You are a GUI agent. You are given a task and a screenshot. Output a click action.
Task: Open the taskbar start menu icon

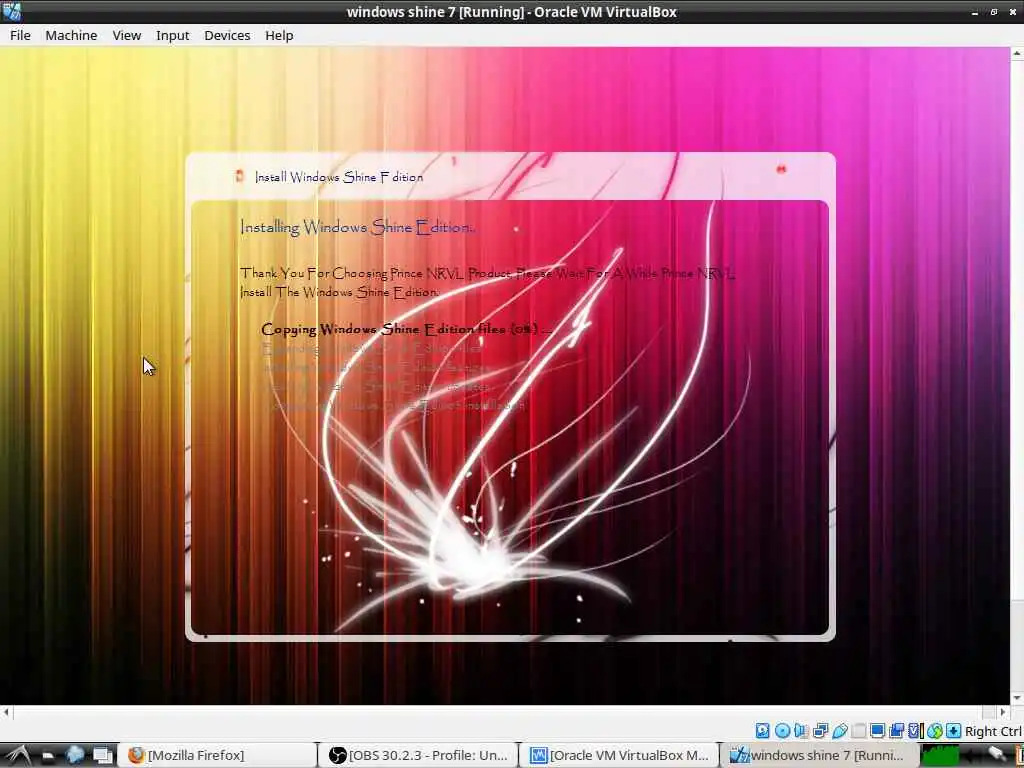pyautogui.click(x=18, y=755)
